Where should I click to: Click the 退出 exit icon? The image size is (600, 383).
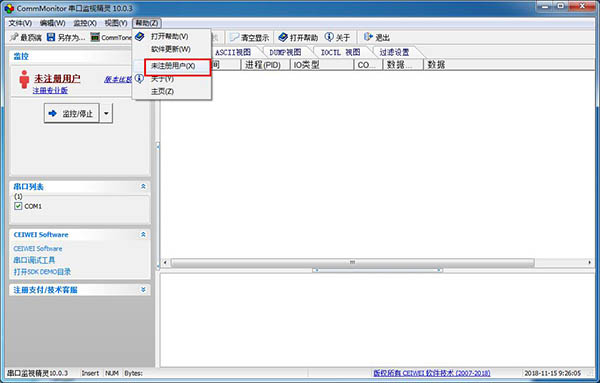point(368,37)
